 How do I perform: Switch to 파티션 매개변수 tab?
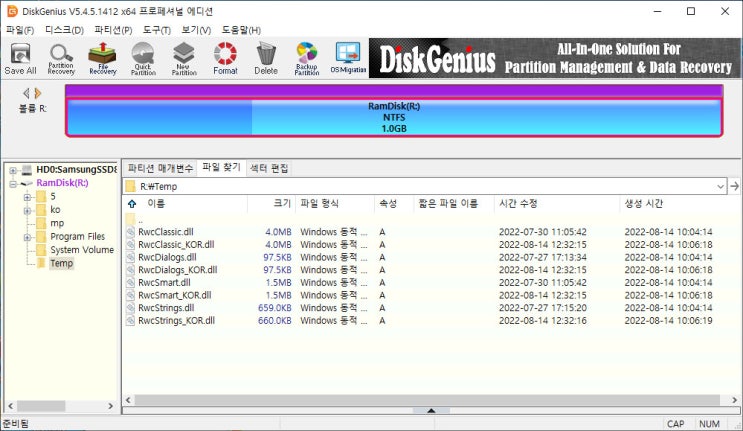[x=160, y=168]
